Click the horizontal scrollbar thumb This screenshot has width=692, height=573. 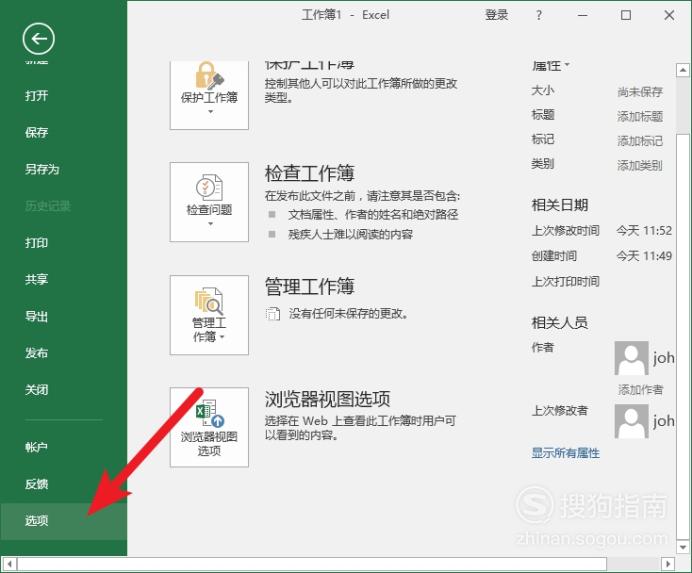tap(312, 564)
